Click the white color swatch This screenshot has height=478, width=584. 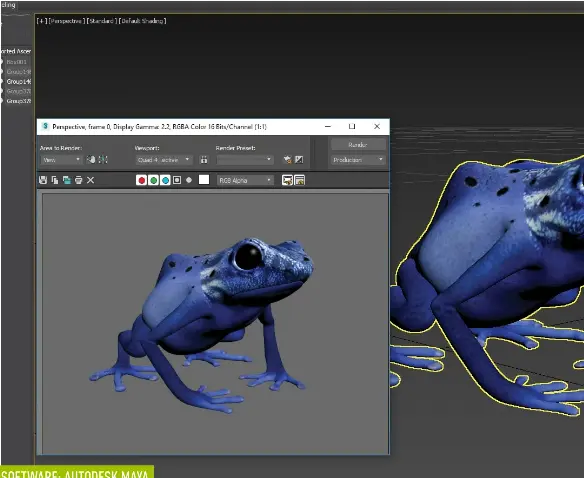pyautogui.click(x=204, y=180)
